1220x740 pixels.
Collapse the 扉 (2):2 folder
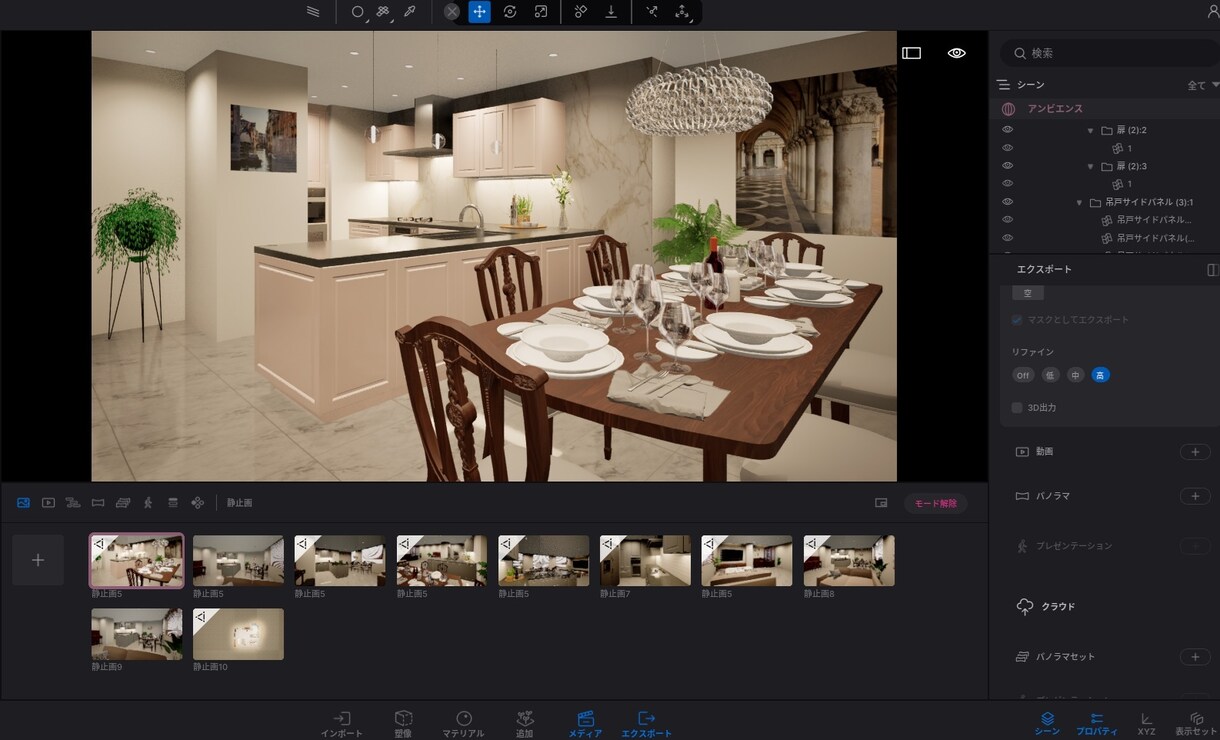[x=1091, y=130]
